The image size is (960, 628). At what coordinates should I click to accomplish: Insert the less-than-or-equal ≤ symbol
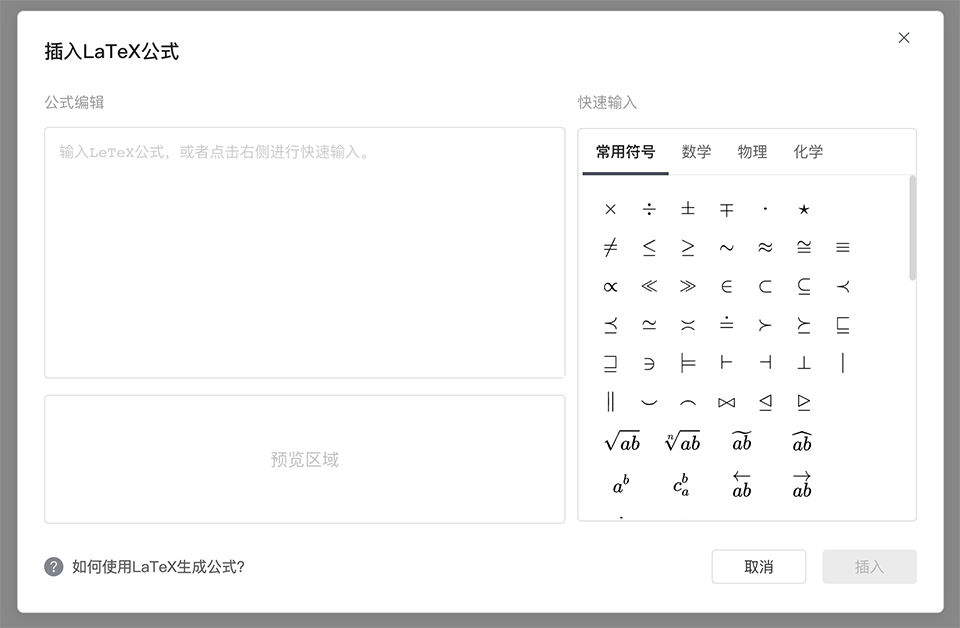pos(649,247)
